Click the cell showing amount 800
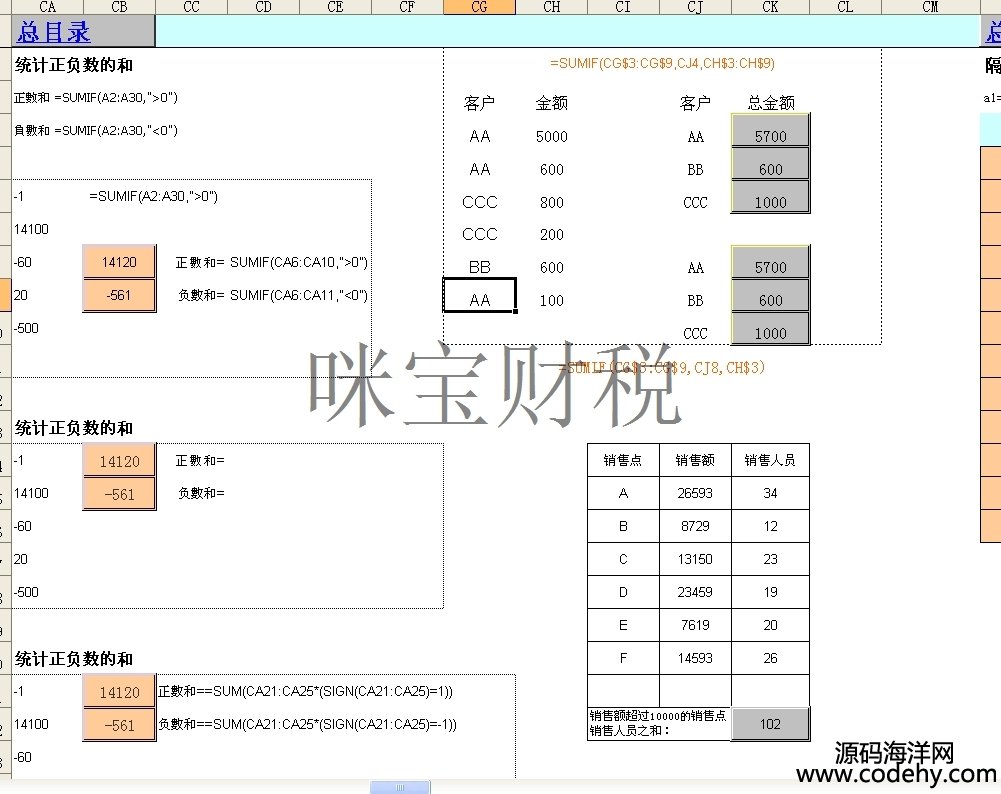This screenshot has height=794, width=1001. (551, 202)
